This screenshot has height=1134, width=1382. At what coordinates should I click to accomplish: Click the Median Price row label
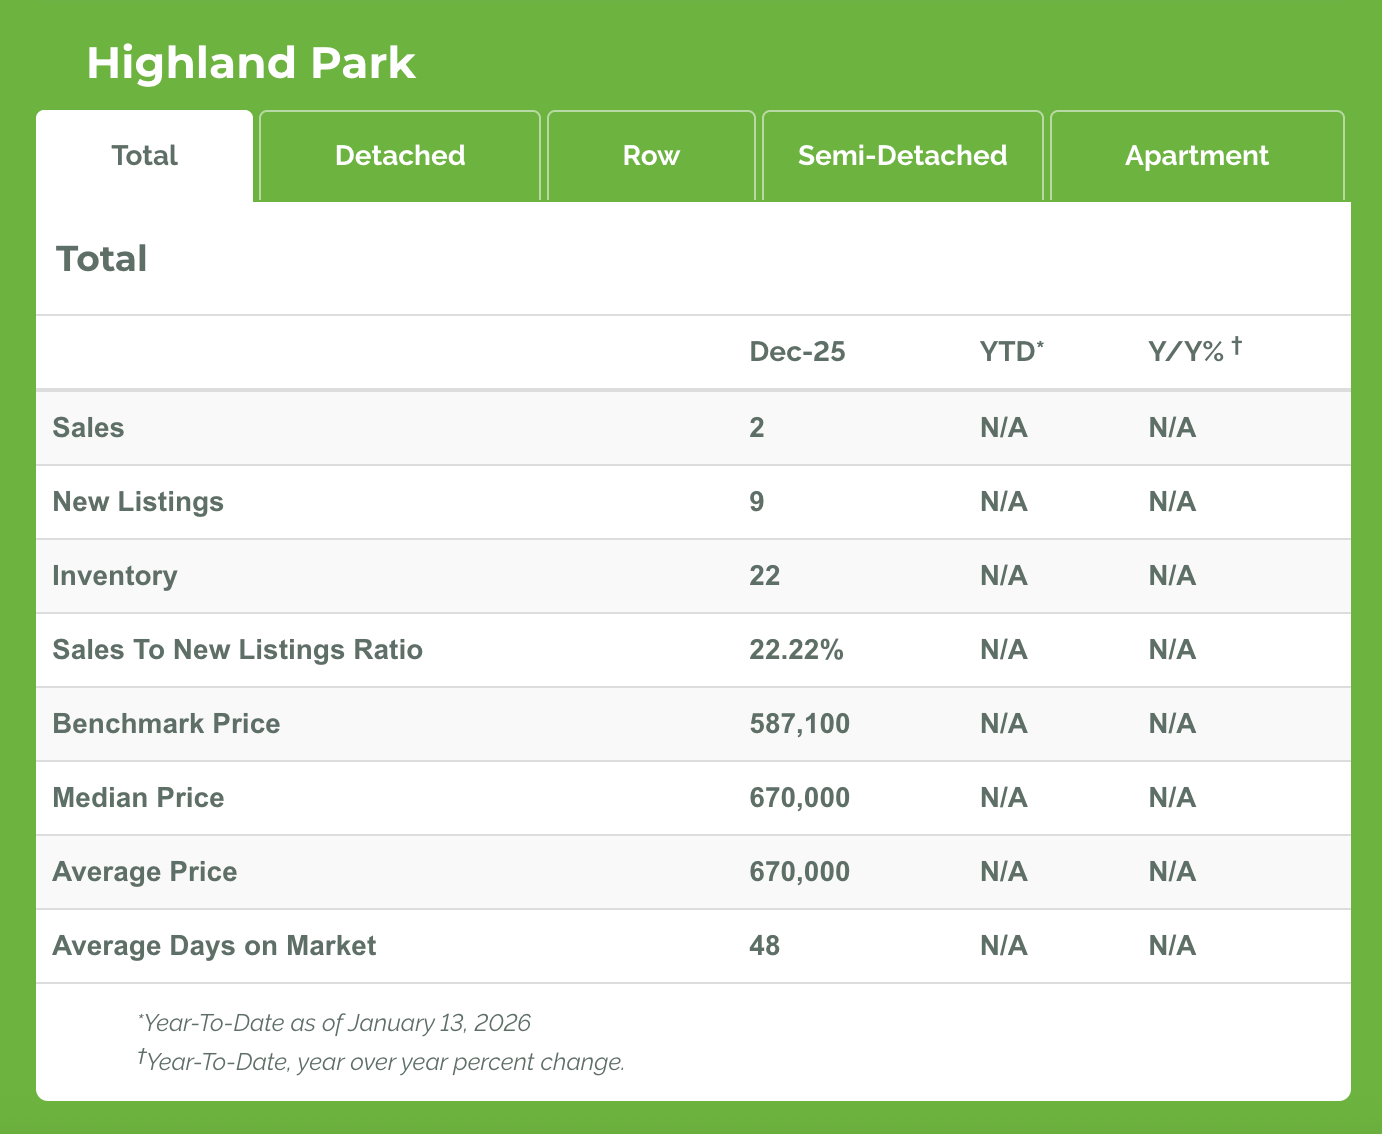coord(138,798)
